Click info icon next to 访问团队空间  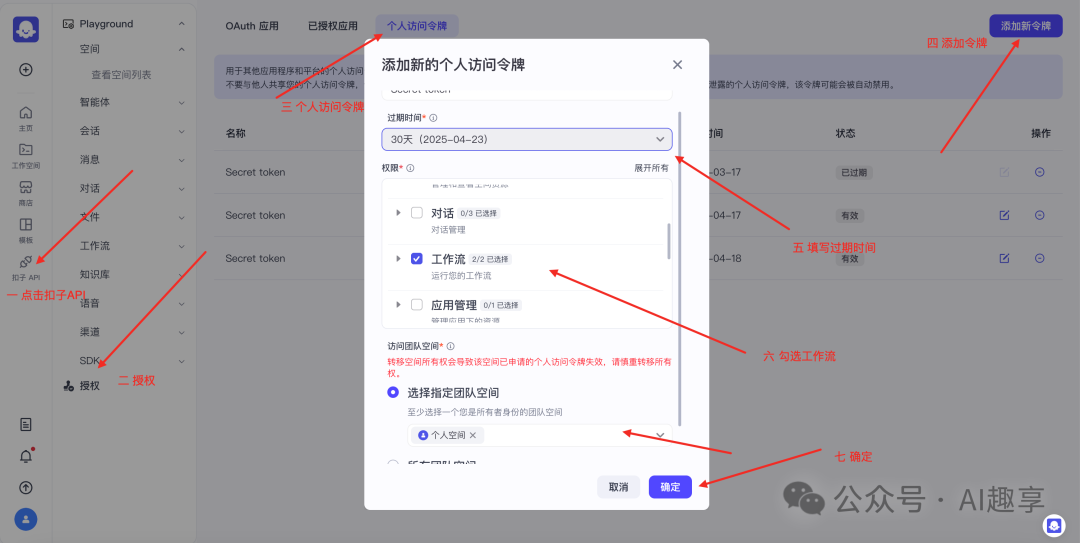pyautogui.click(x=450, y=347)
